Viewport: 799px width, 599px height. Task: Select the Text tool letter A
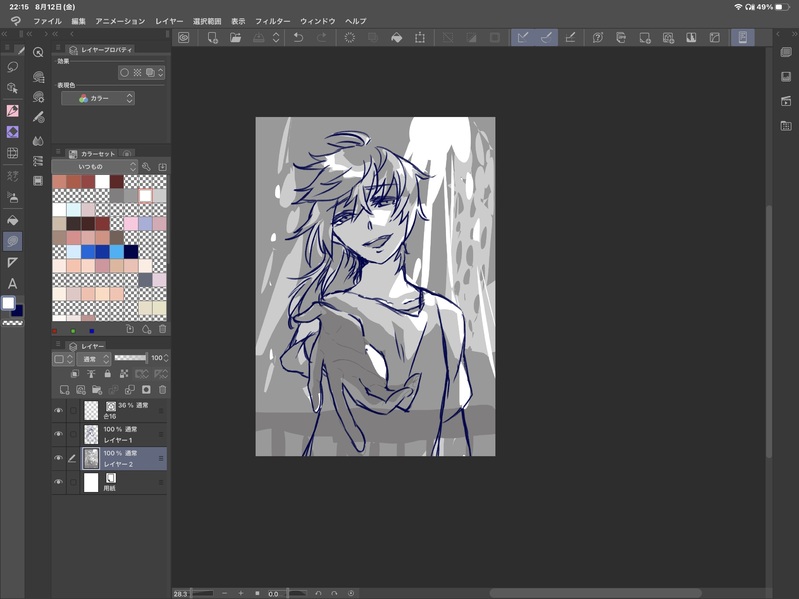pos(12,283)
